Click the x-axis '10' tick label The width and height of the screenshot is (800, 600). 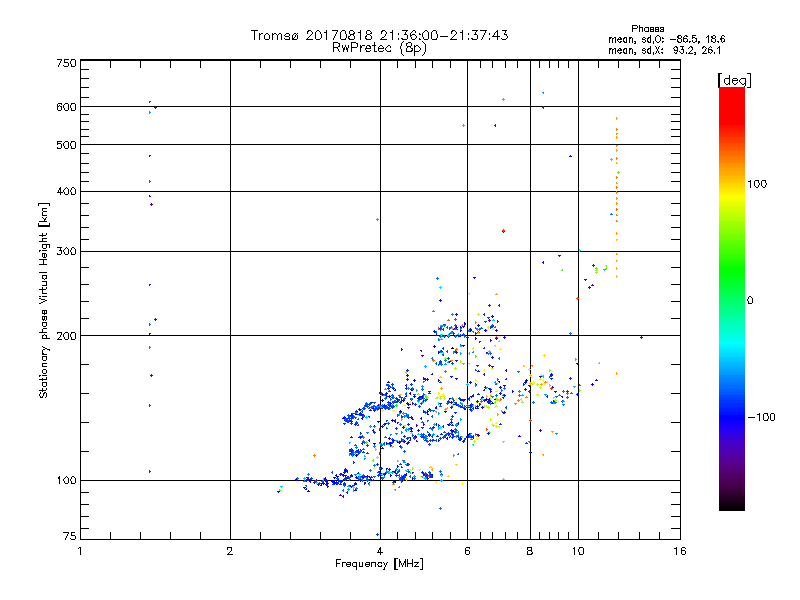(578, 551)
